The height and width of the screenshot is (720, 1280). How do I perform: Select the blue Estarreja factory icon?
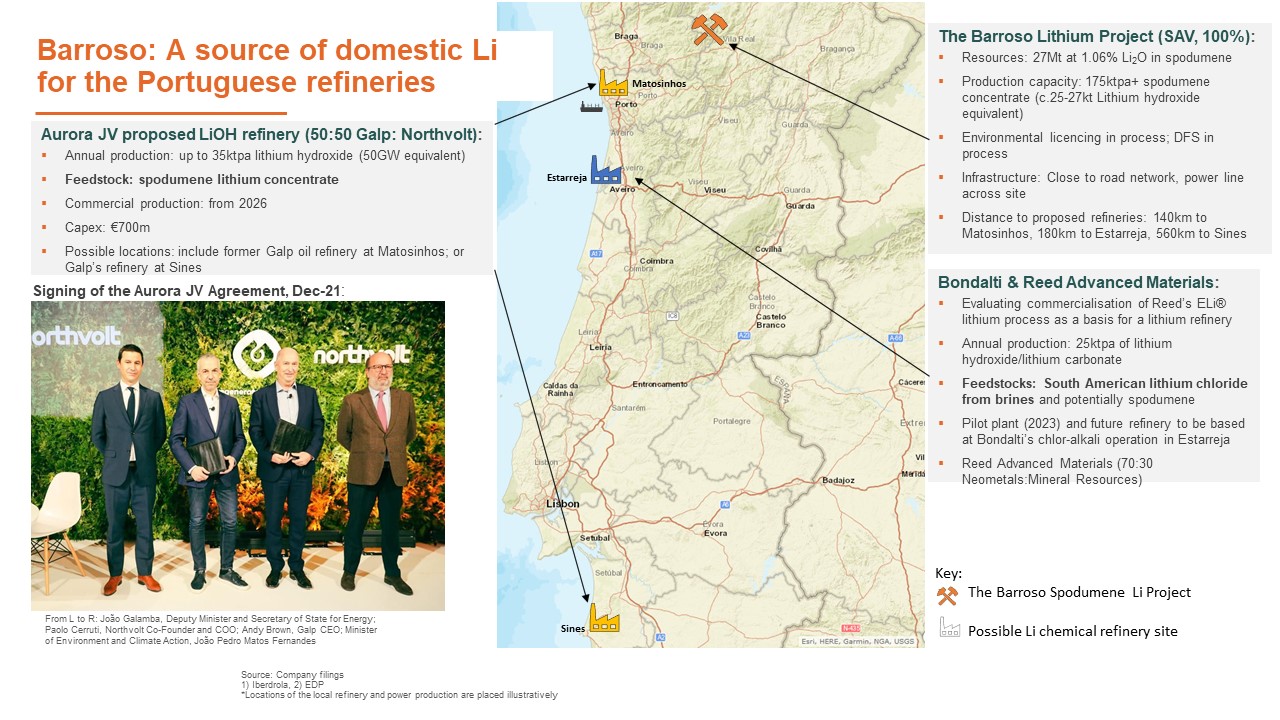605,169
